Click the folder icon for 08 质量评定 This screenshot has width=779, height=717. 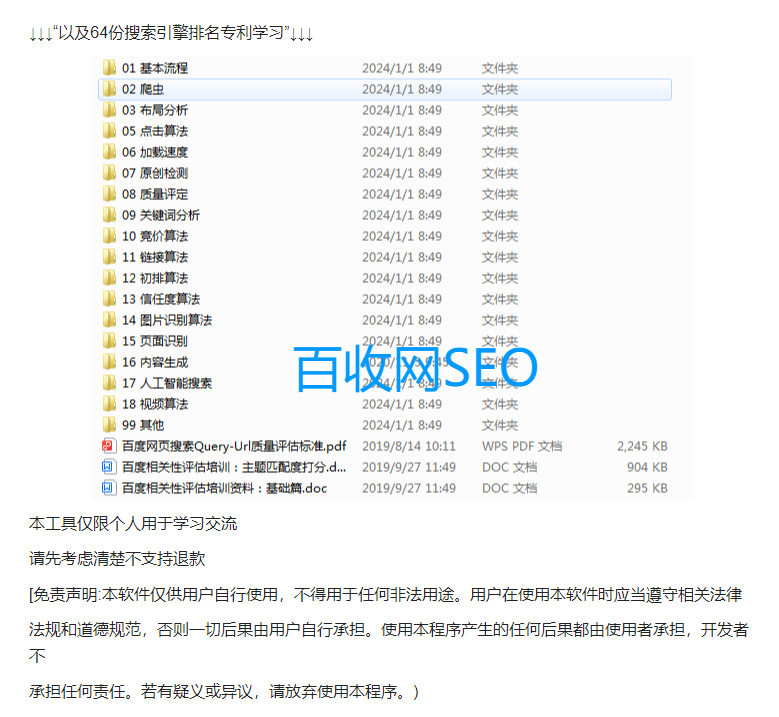tap(109, 194)
